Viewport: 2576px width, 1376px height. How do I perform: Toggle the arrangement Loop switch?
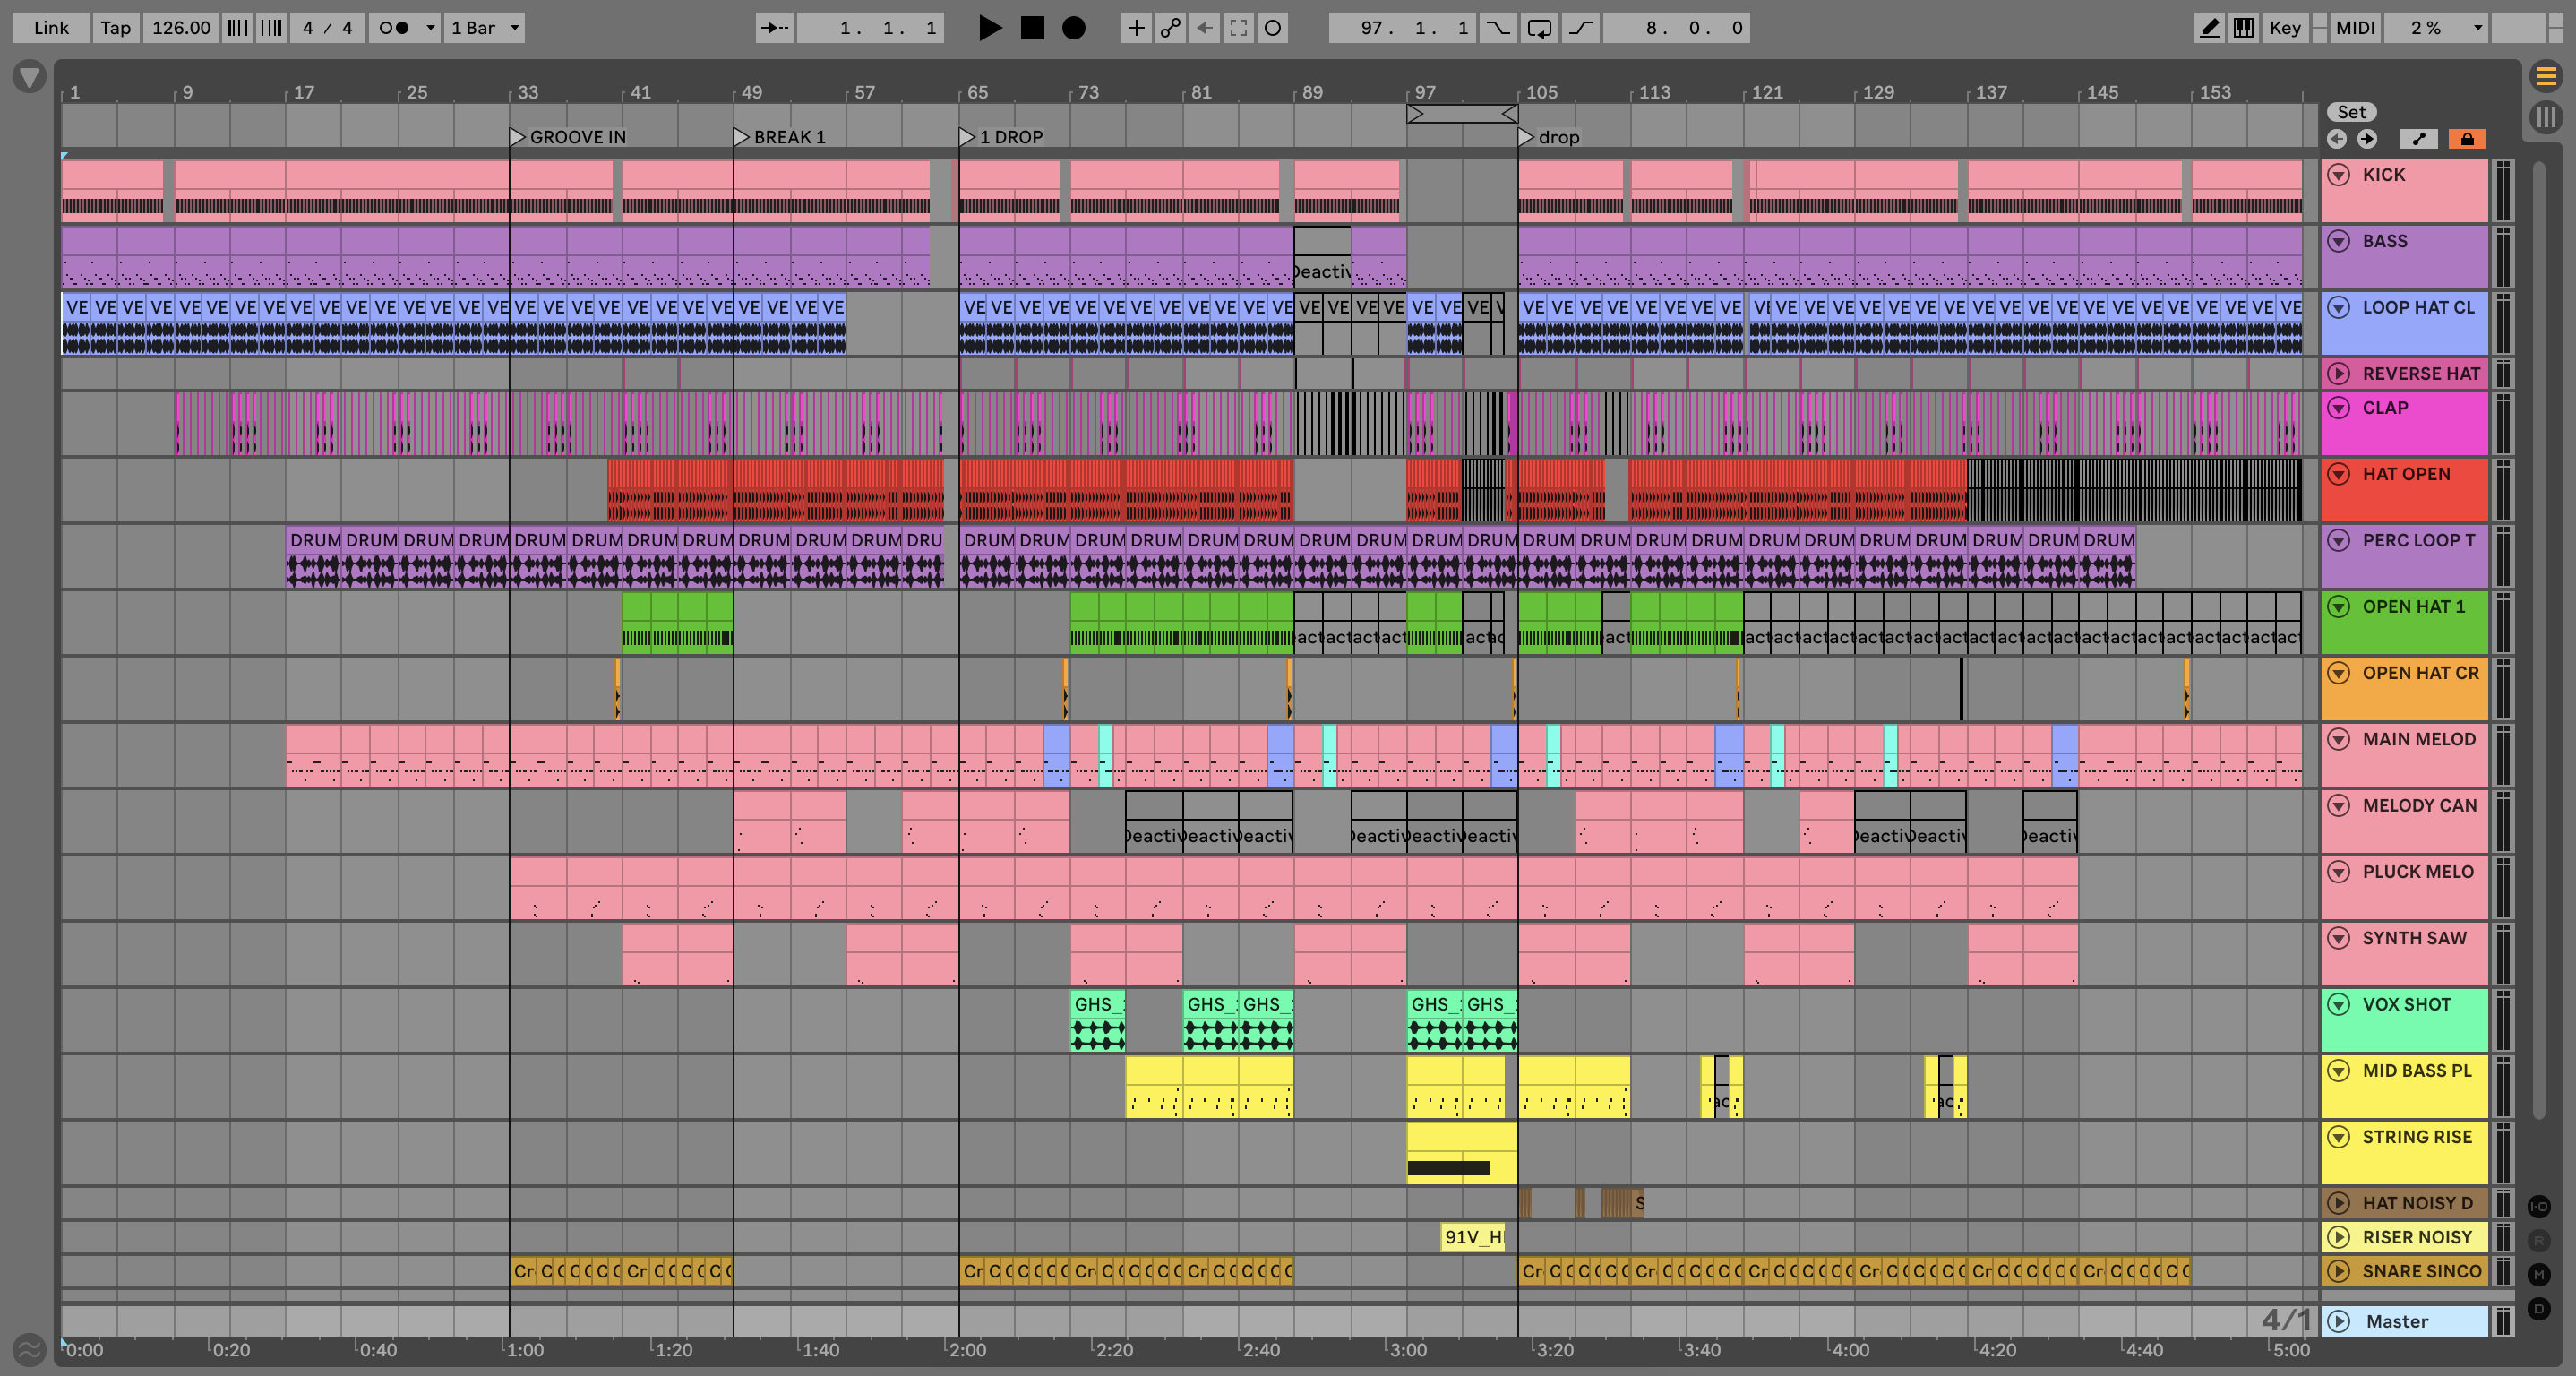1539,28
